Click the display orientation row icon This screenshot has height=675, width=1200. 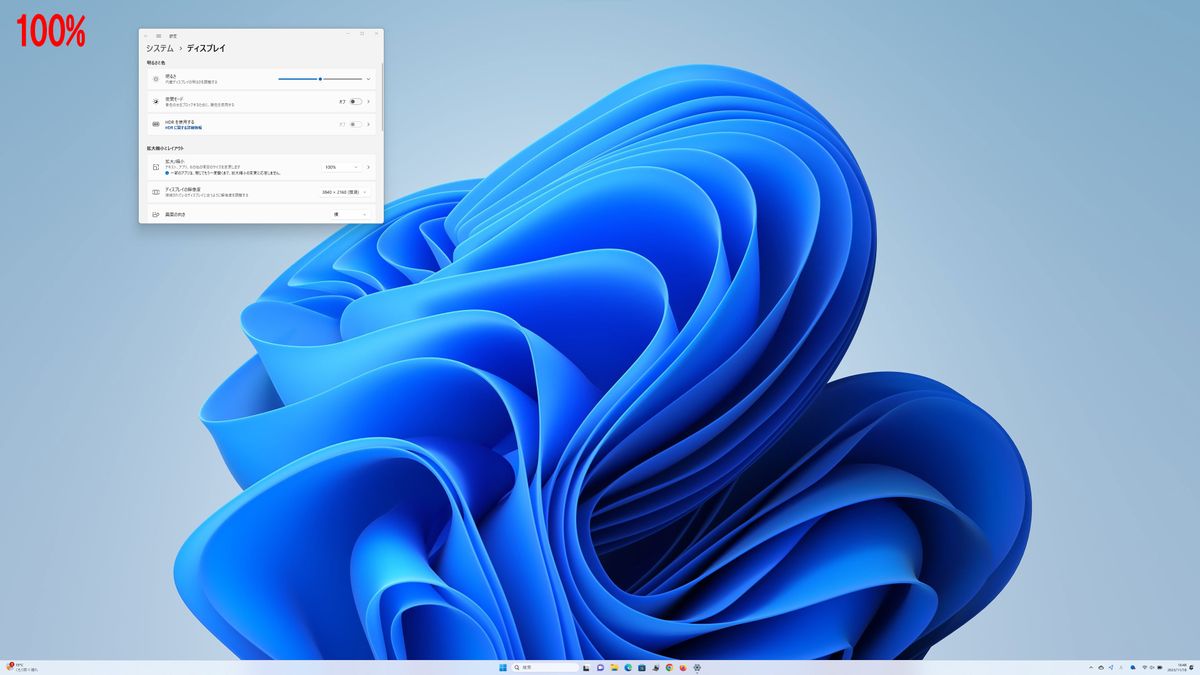click(x=155, y=214)
